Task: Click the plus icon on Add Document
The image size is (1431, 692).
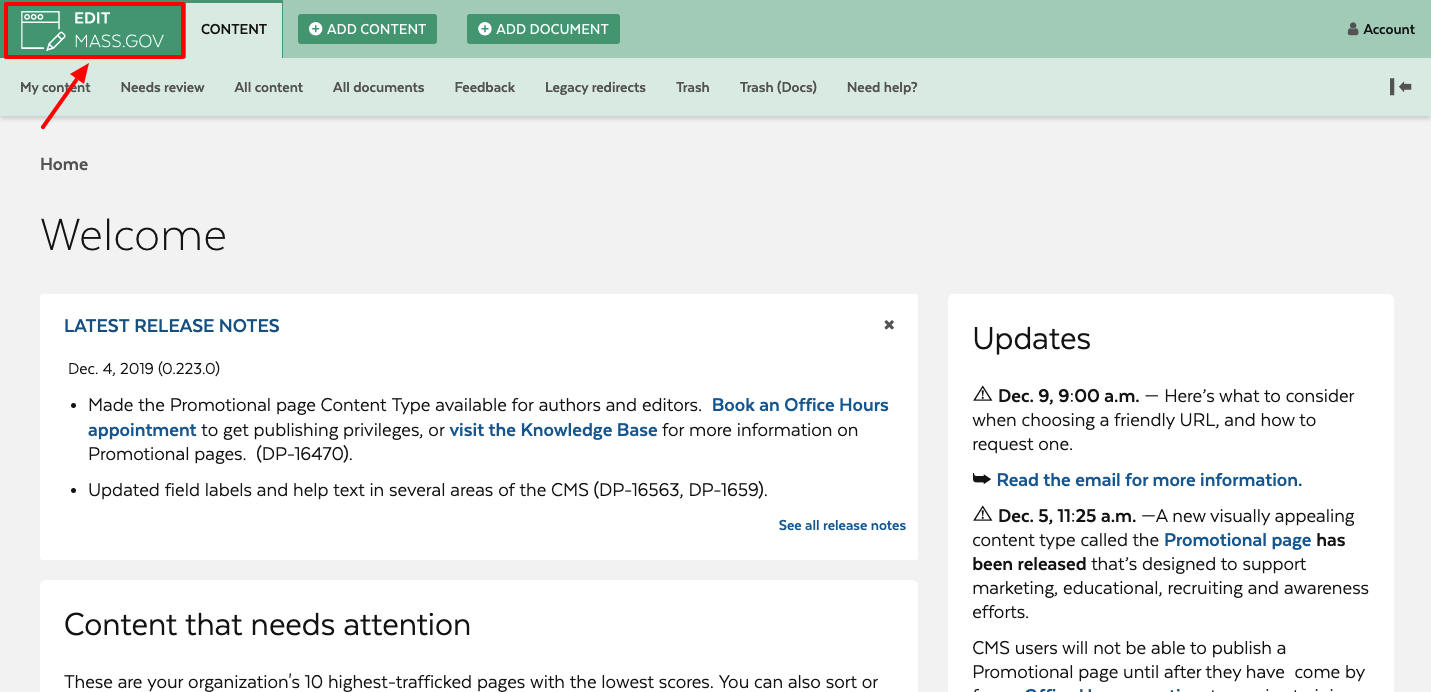Action: click(x=485, y=29)
